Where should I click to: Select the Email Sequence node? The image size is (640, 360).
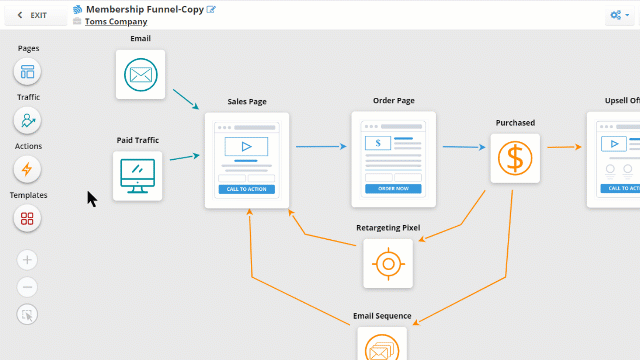pyautogui.click(x=382, y=344)
